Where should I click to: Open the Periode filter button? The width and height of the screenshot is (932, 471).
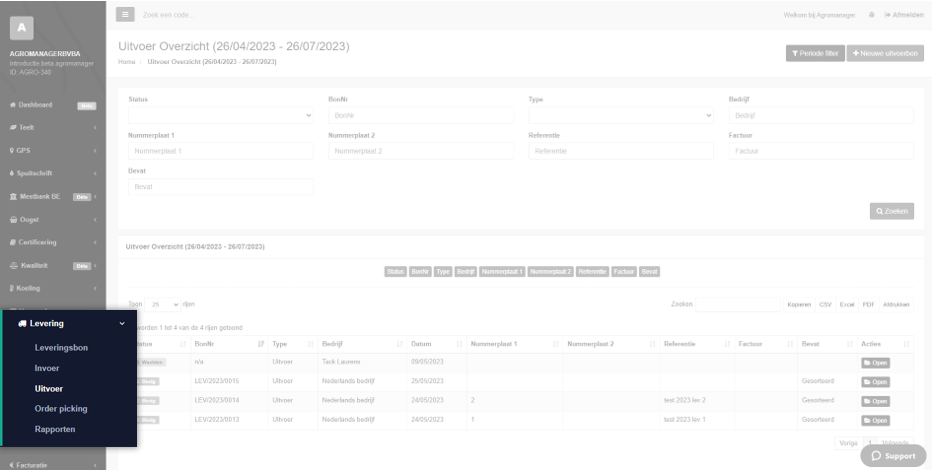[815, 54]
